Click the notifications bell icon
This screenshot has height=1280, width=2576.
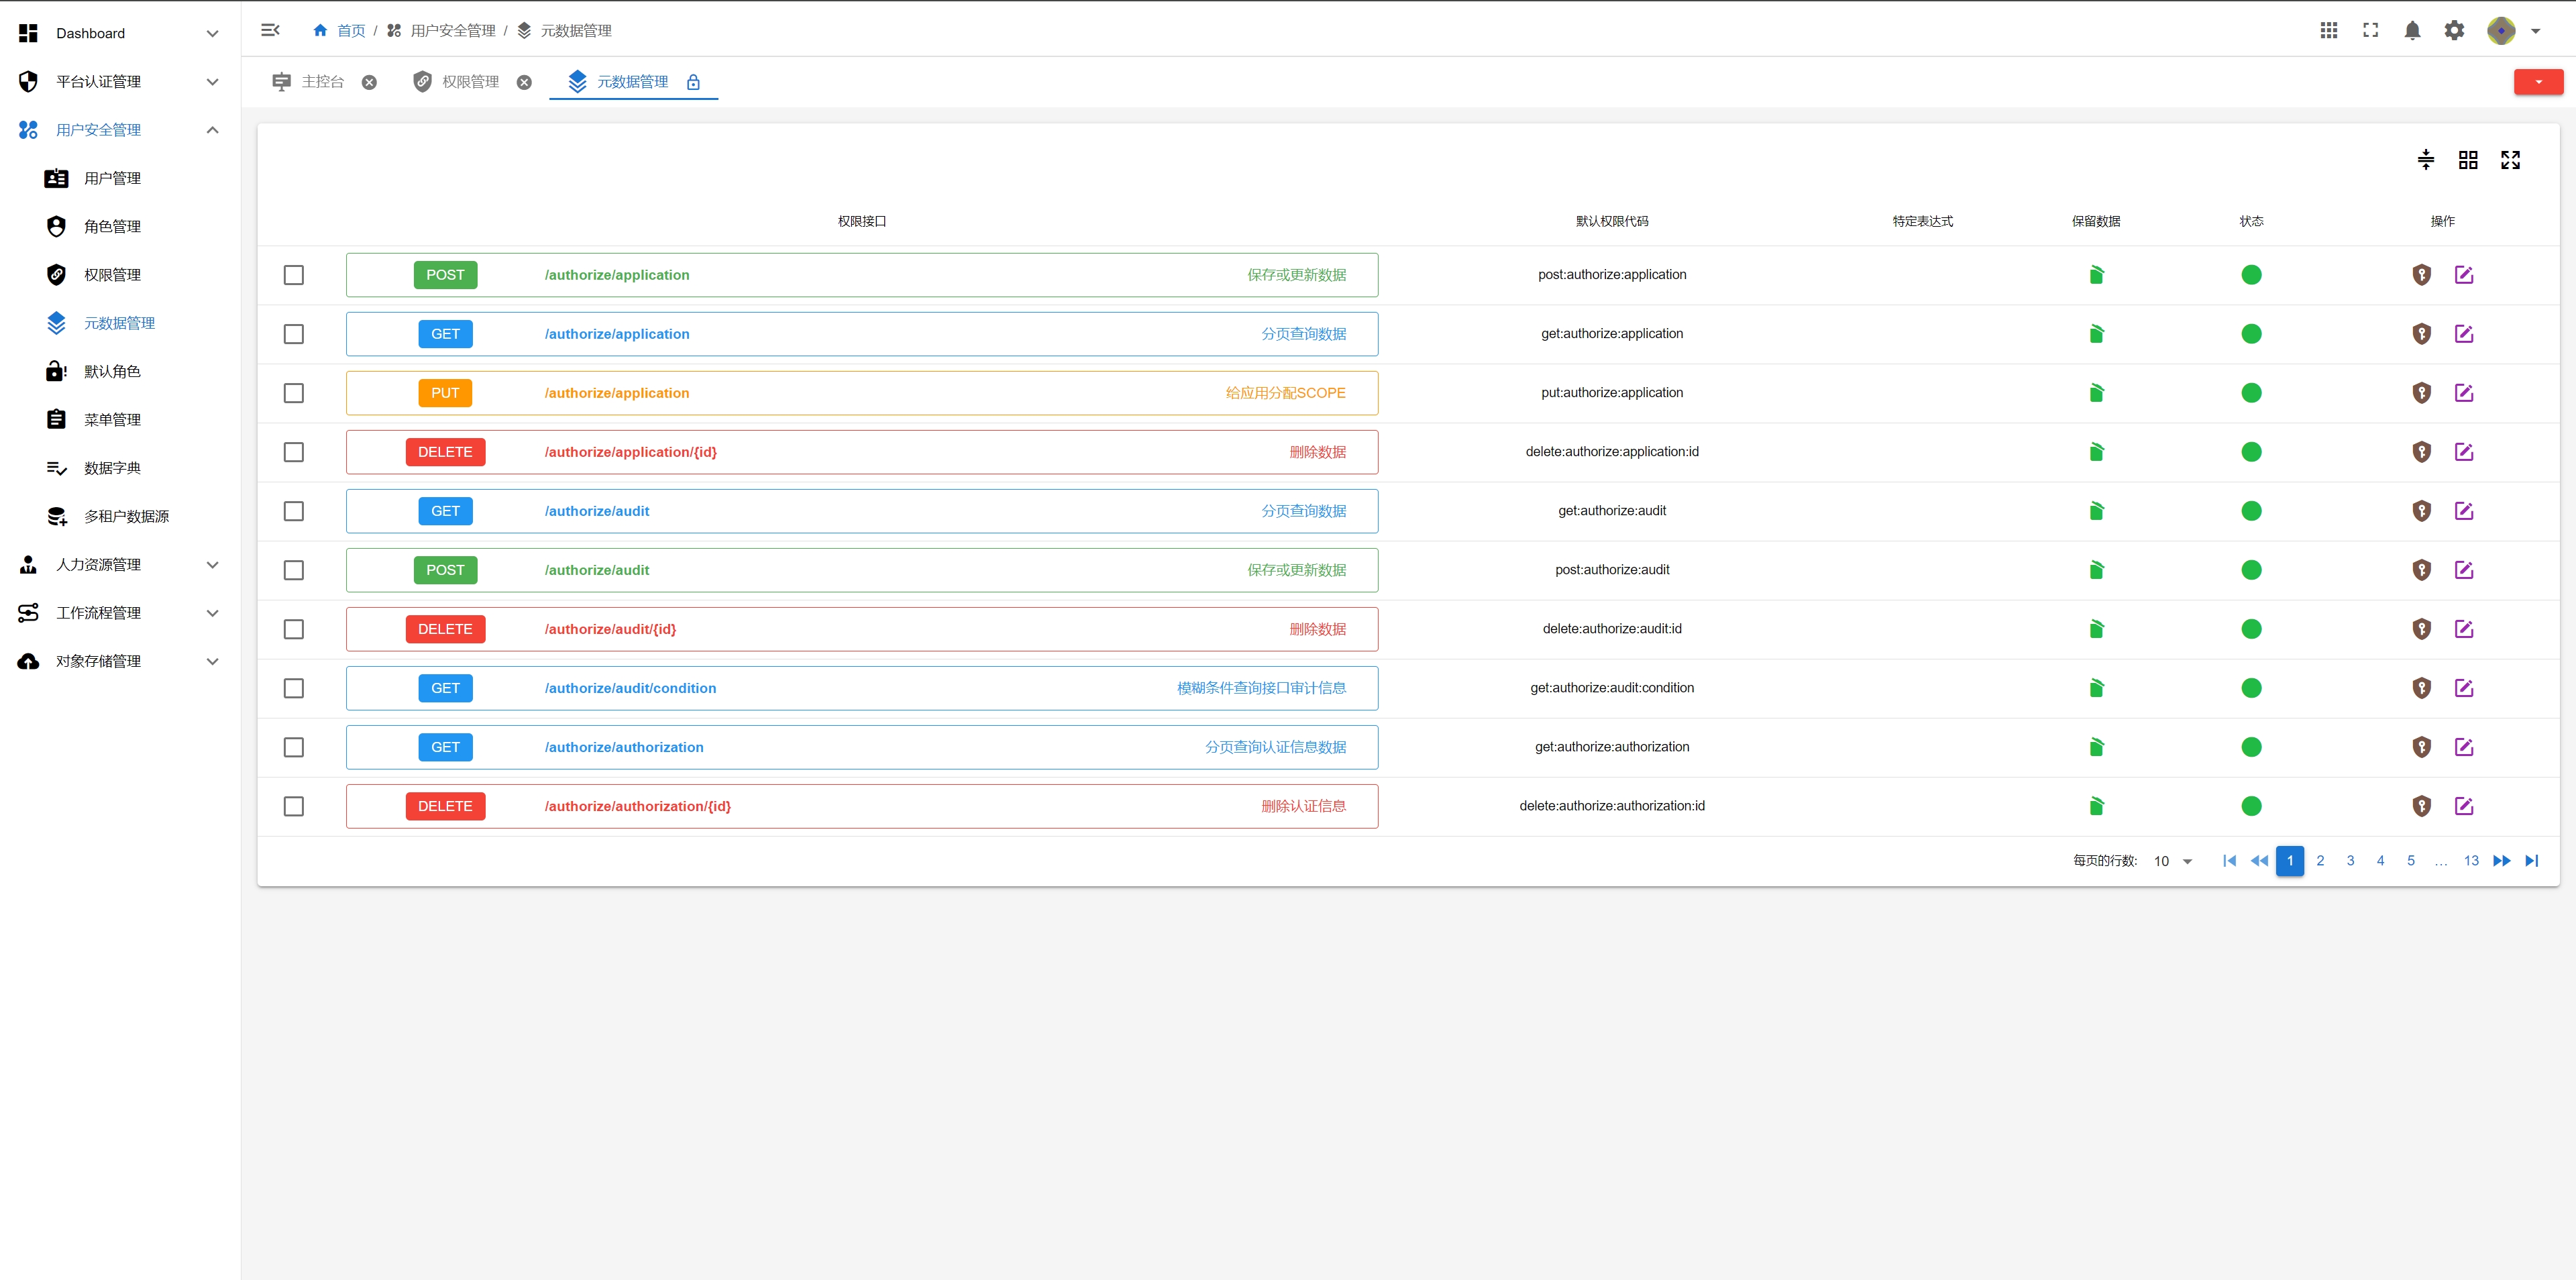[x=2412, y=31]
